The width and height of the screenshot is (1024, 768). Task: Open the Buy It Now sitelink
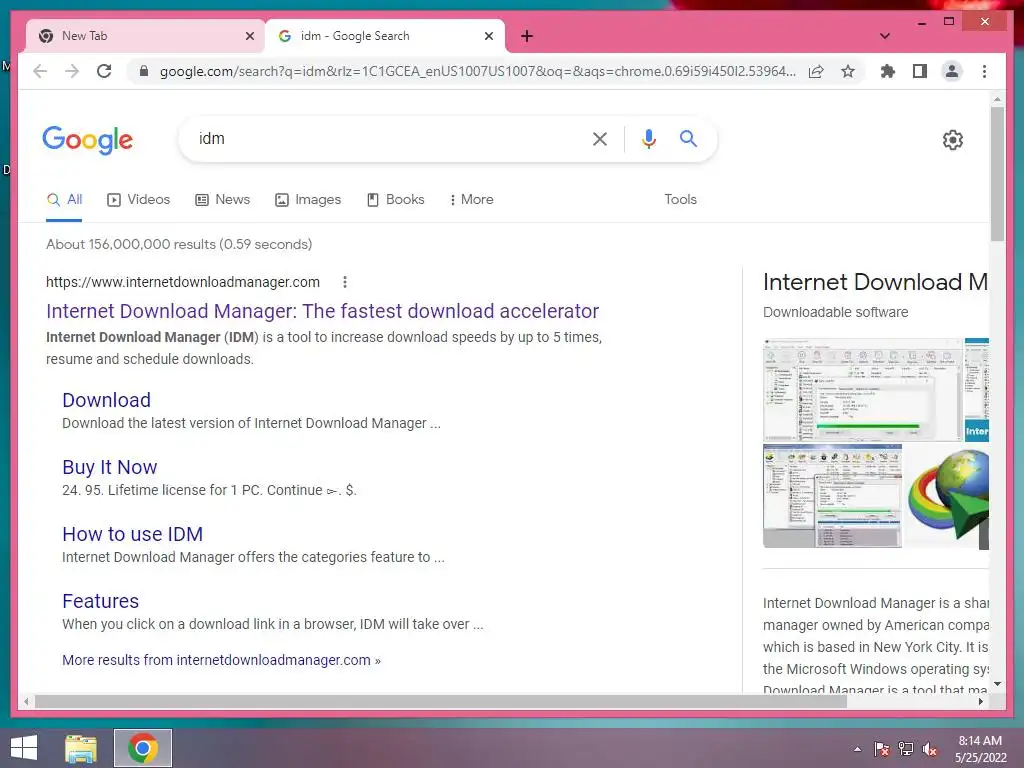[x=110, y=467]
